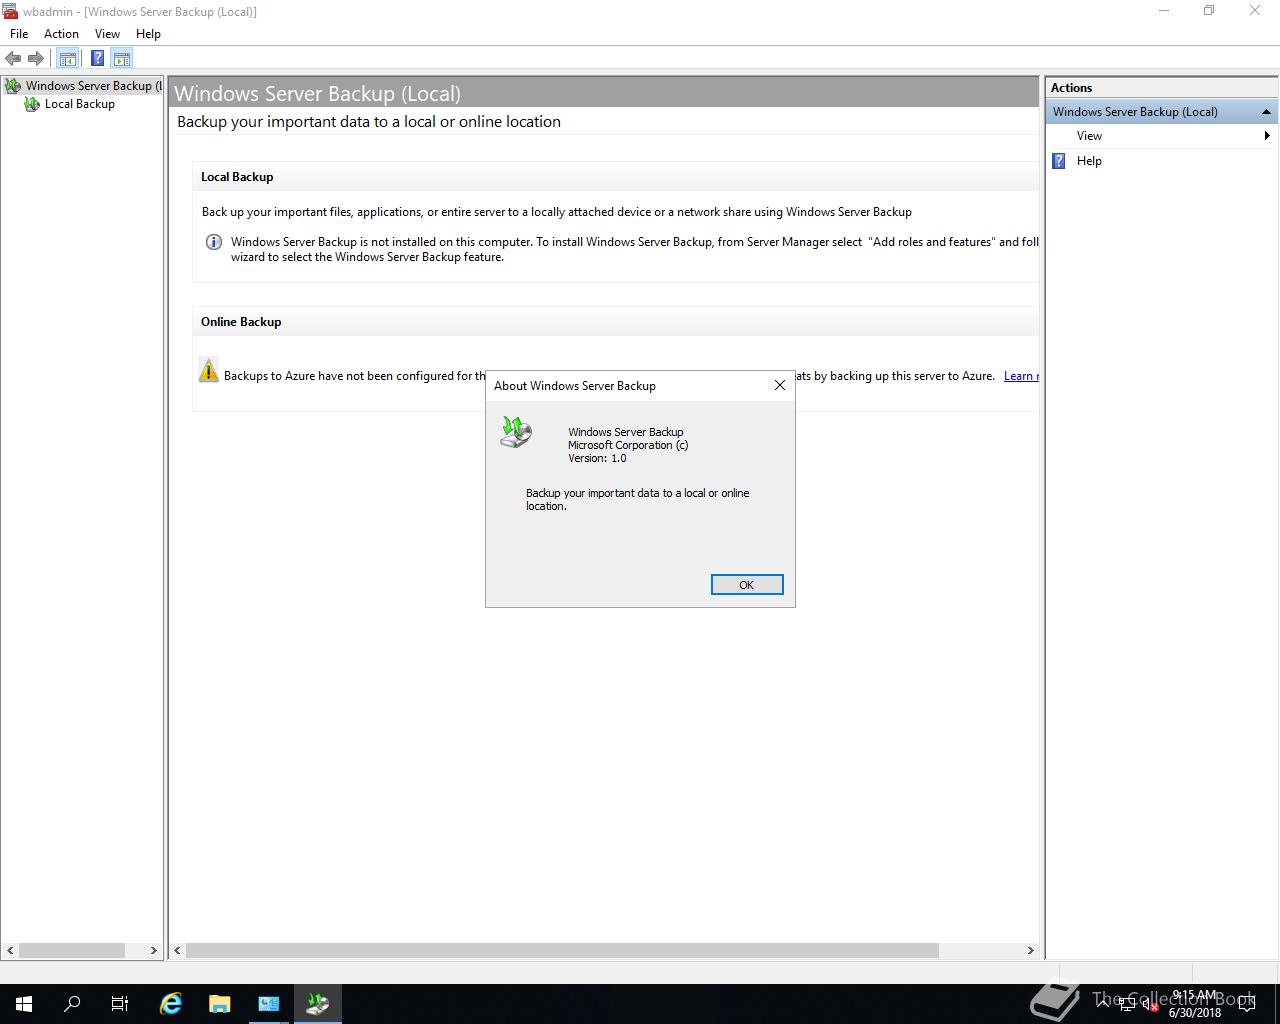This screenshot has height=1024, width=1280.
Task: Click the Online Backup section header
Action: (x=241, y=322)
